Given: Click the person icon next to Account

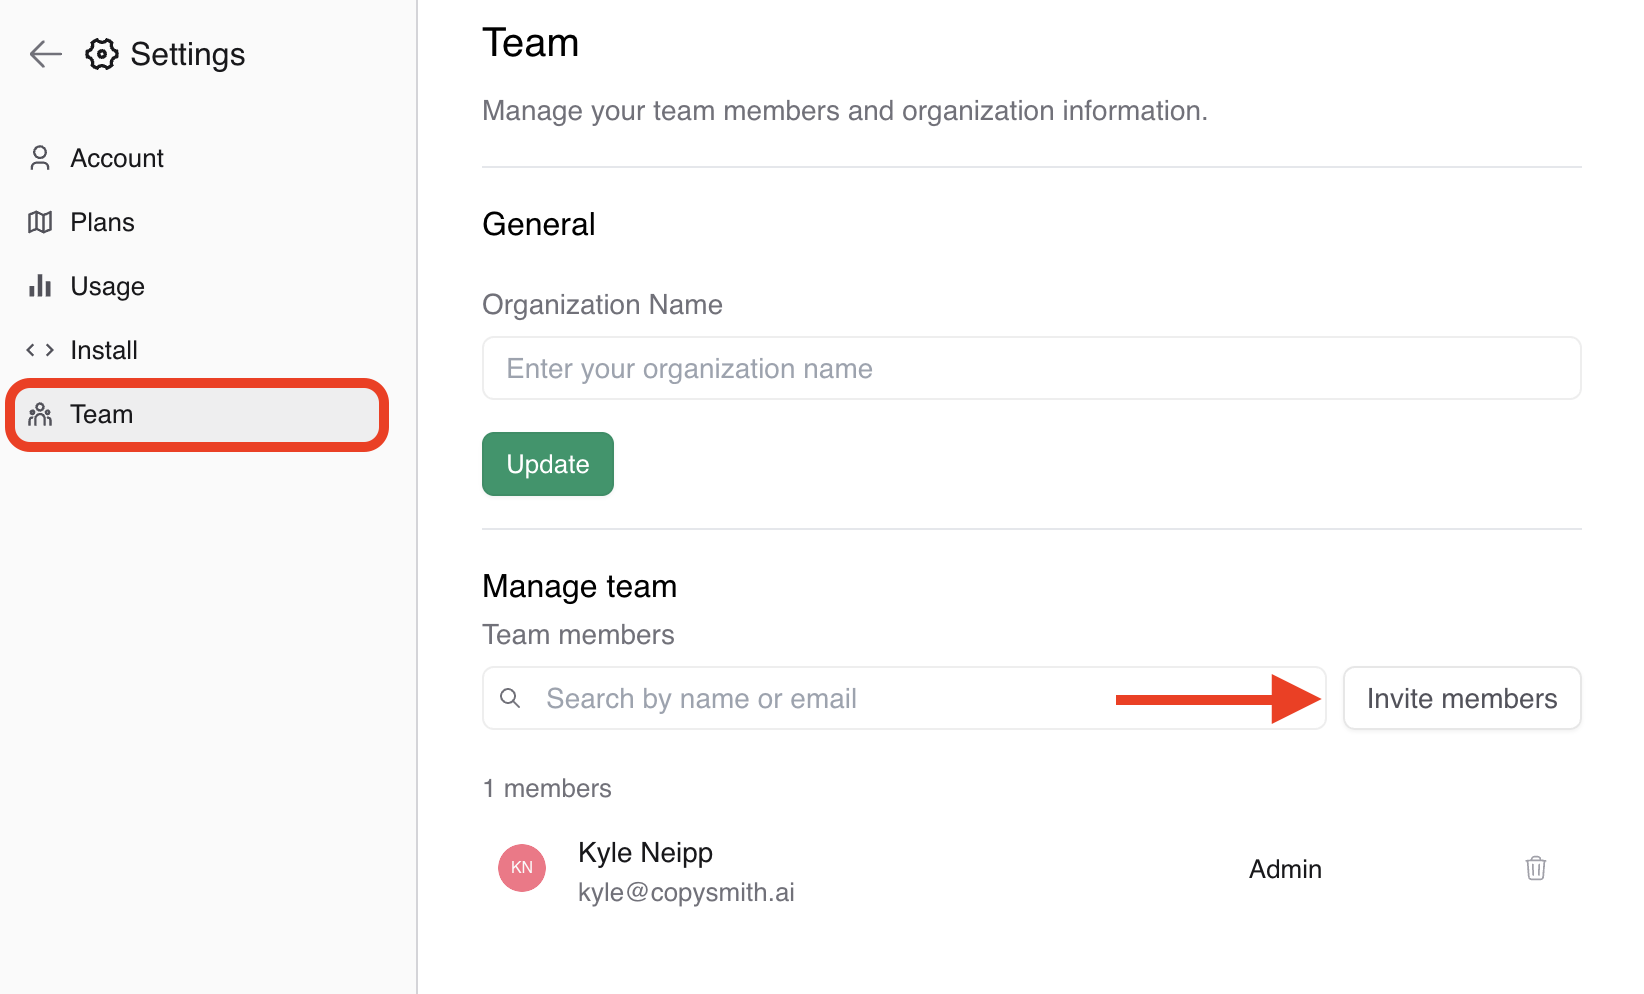Looking at the screenshot, I should coord(40,158).
